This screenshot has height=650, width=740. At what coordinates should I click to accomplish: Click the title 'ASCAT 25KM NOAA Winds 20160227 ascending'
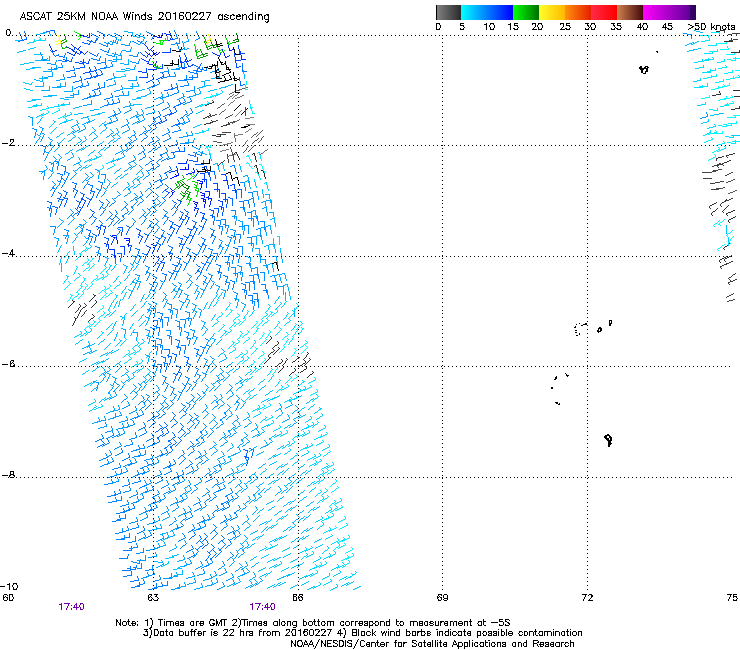point(144,17)
